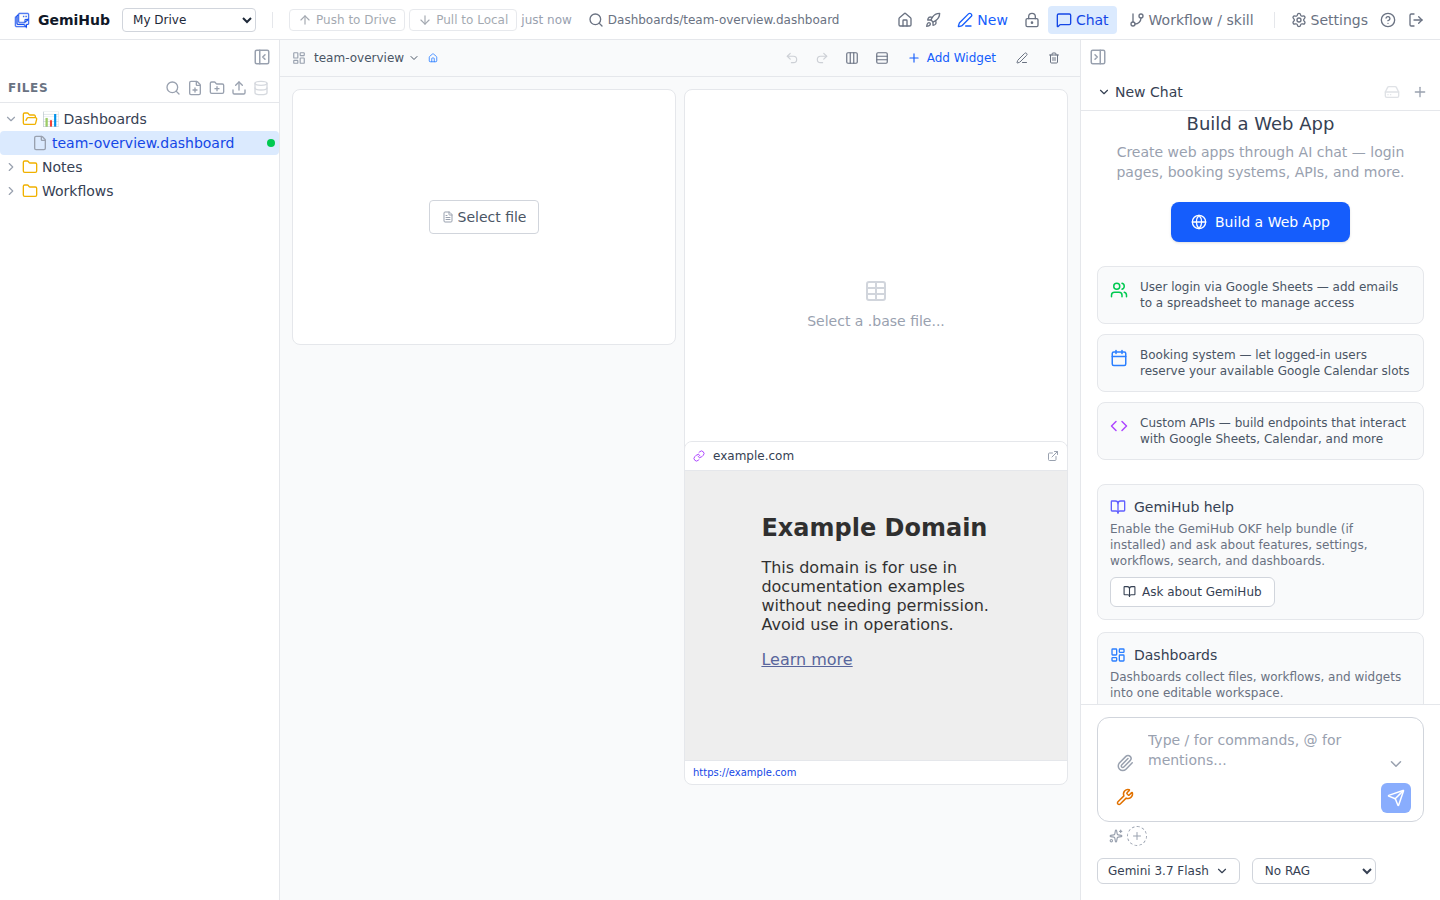This screenshot has width=1440, height=900.
Task: Select the Booking system suggestion card
Action: coord(1260,363)
